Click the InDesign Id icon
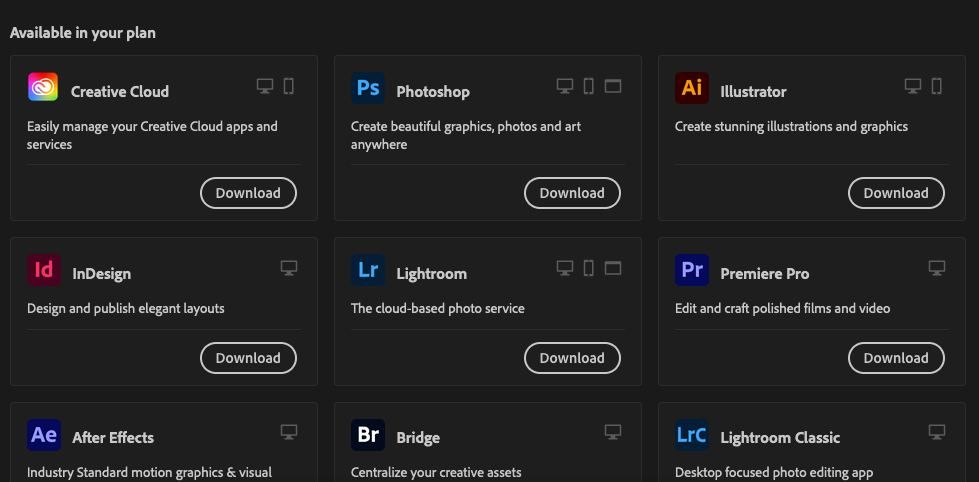This screenshot has width=979, height=482. tap(44, 271)
